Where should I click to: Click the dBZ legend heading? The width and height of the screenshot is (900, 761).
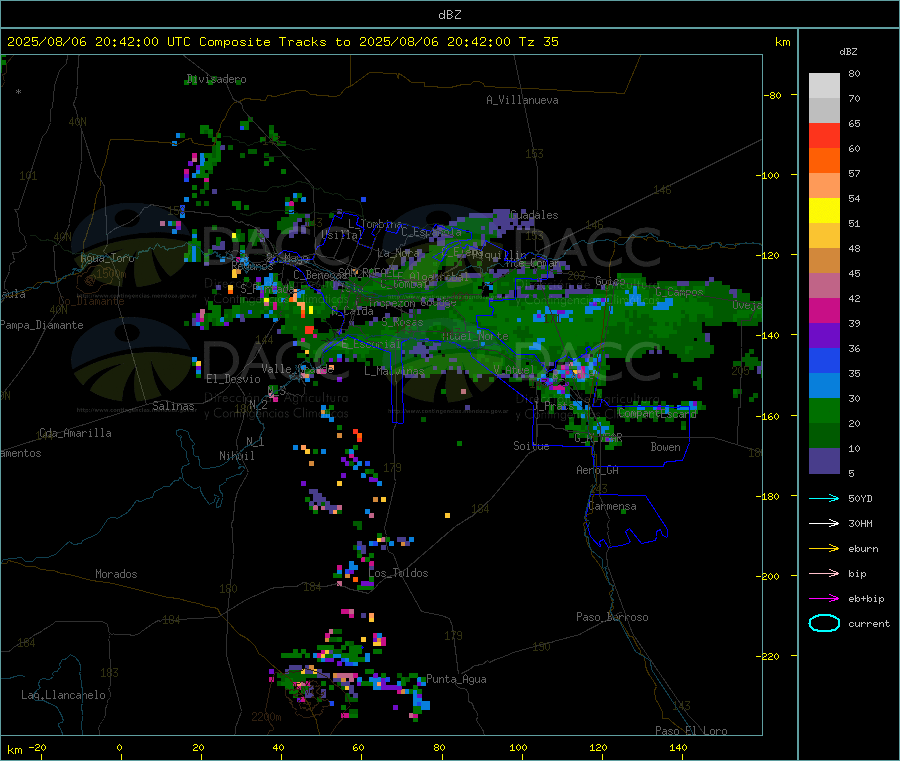pyautogui.click(x=848, y=52)
